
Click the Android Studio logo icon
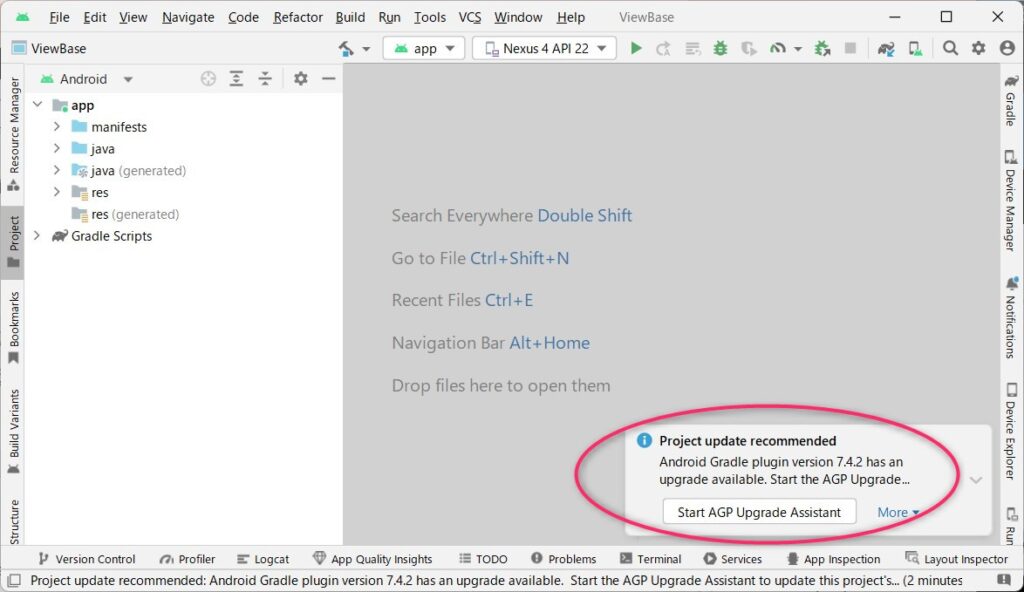pyautogui.click(x=23, y=17)
